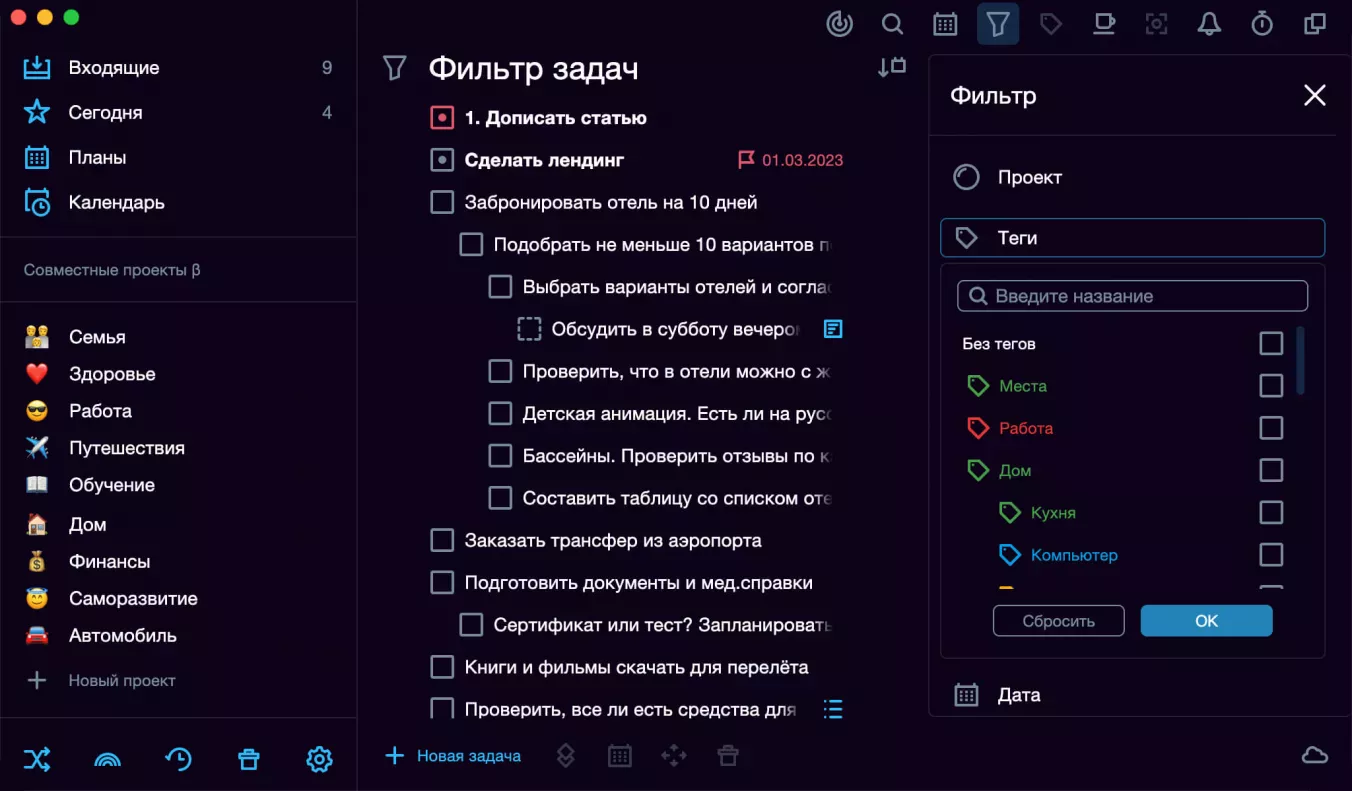The image size is (1352, 791).
Task: Open the focus radar icon in top toolbar
Action: pyautogui.click(x=840, y=24)
